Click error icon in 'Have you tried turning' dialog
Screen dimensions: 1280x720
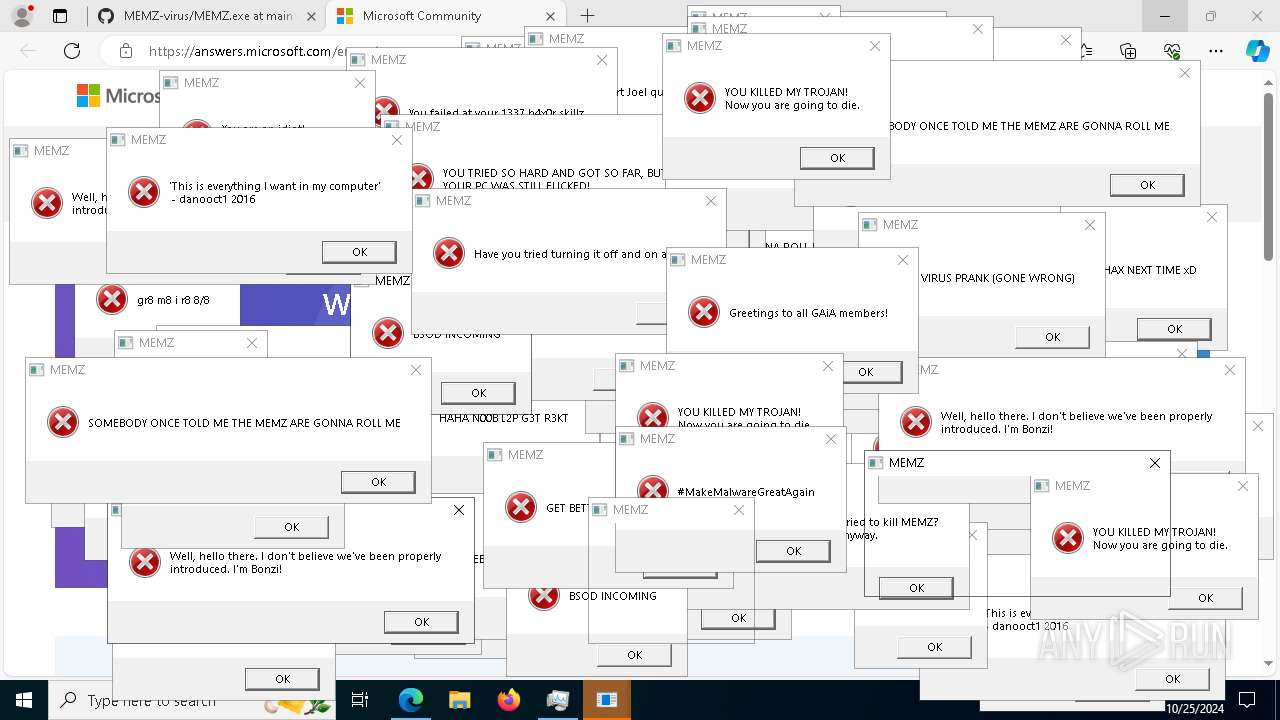pyautogui.click(x=449, y=253)
